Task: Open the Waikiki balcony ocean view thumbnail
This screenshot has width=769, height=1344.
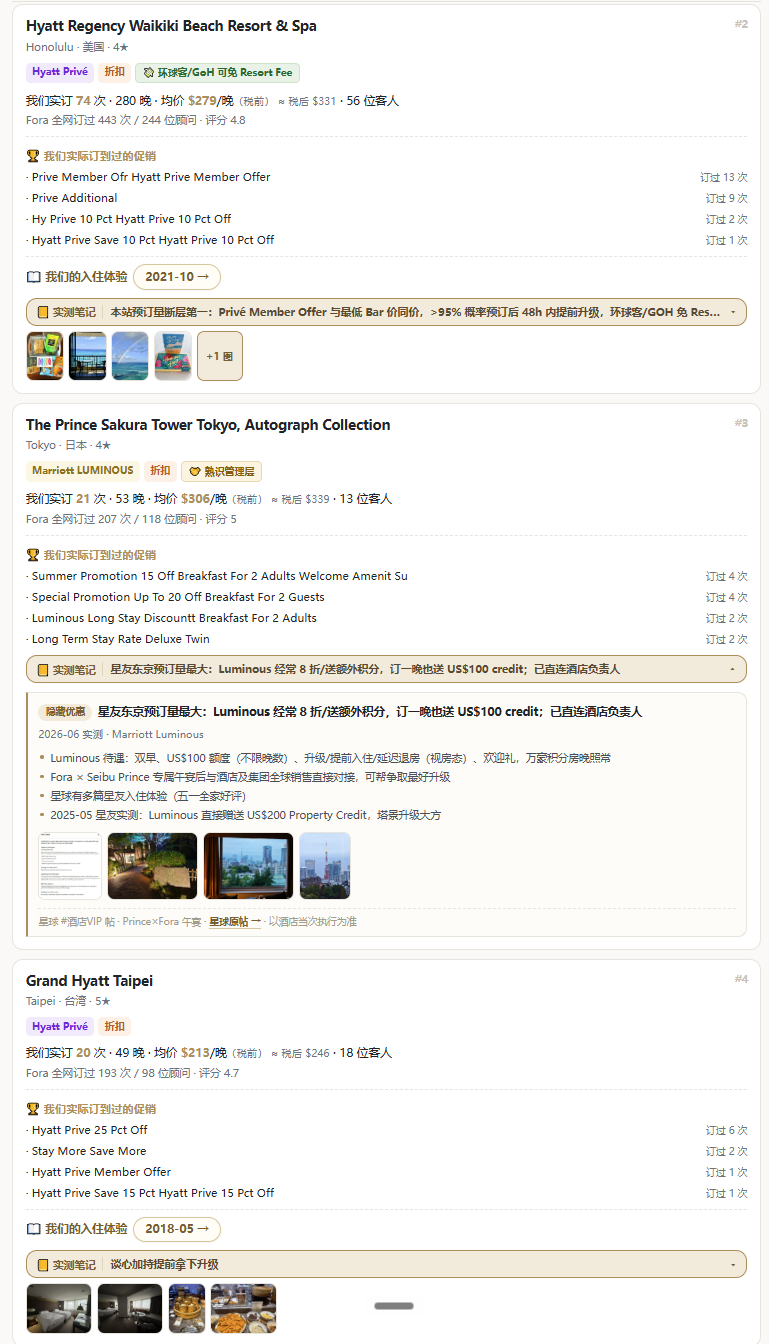Action: tap(88, 356)
